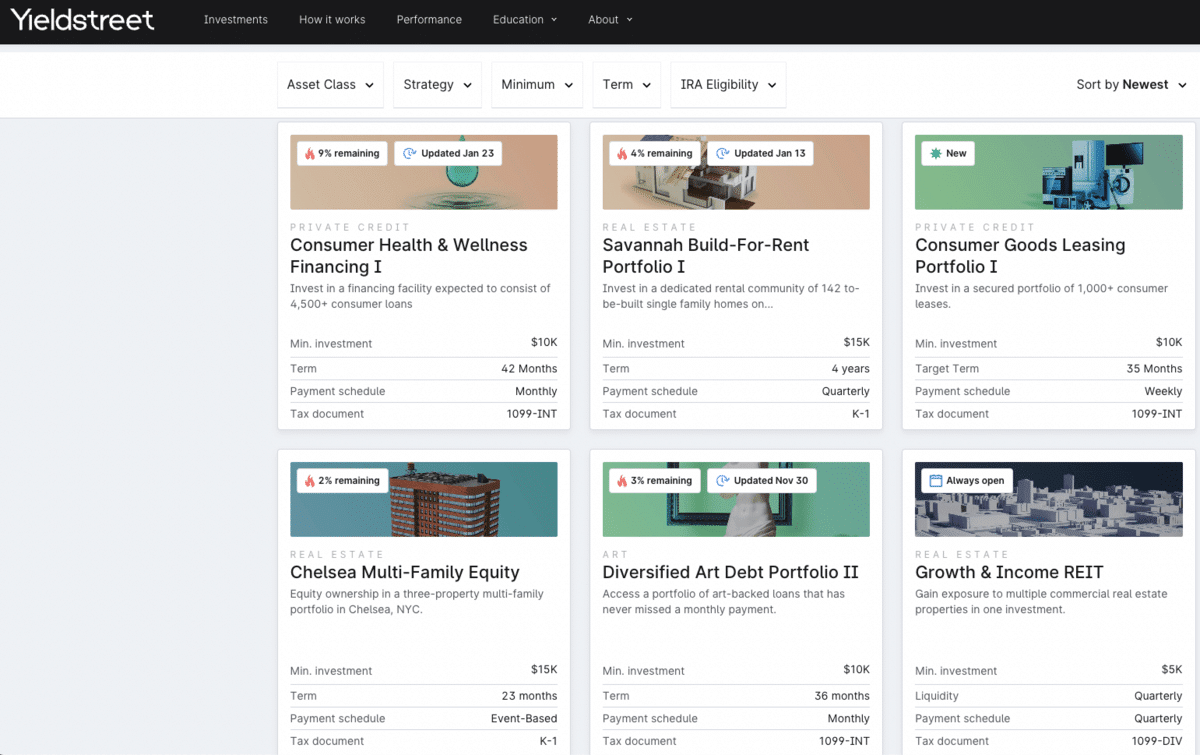Viewport: 1200px width, 755px height.
Task: Click the flame icon on 4% remaining badge
Action: (x=622, y=154)
